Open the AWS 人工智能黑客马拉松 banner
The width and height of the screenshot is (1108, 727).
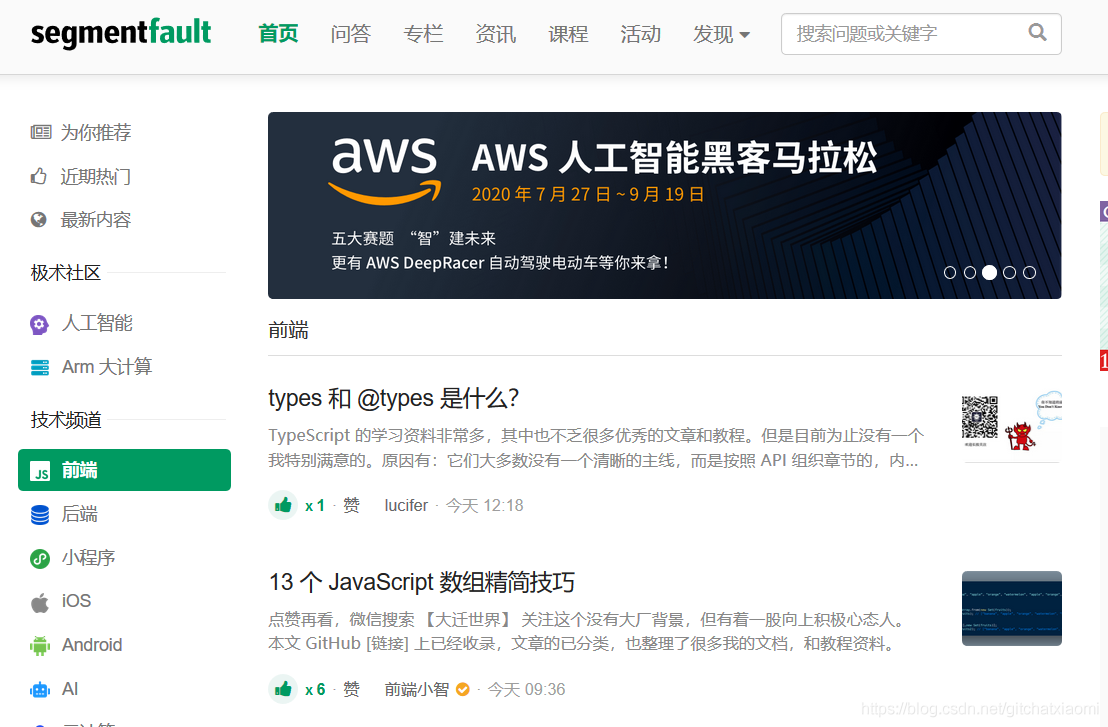tap(664, 205)
